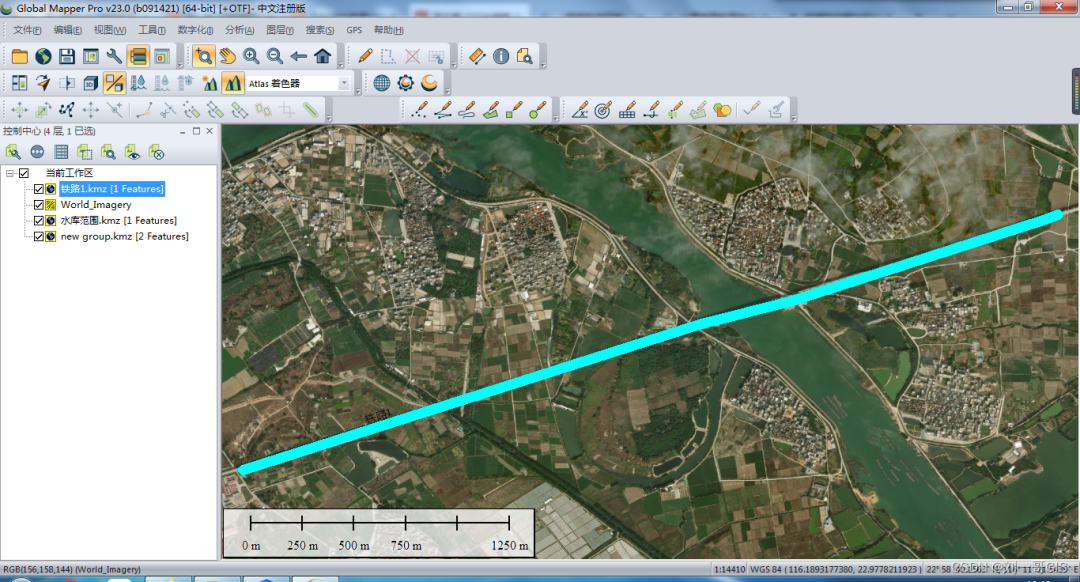
Task: Select the Feature Info tool
Action: (x=501, y=56)
